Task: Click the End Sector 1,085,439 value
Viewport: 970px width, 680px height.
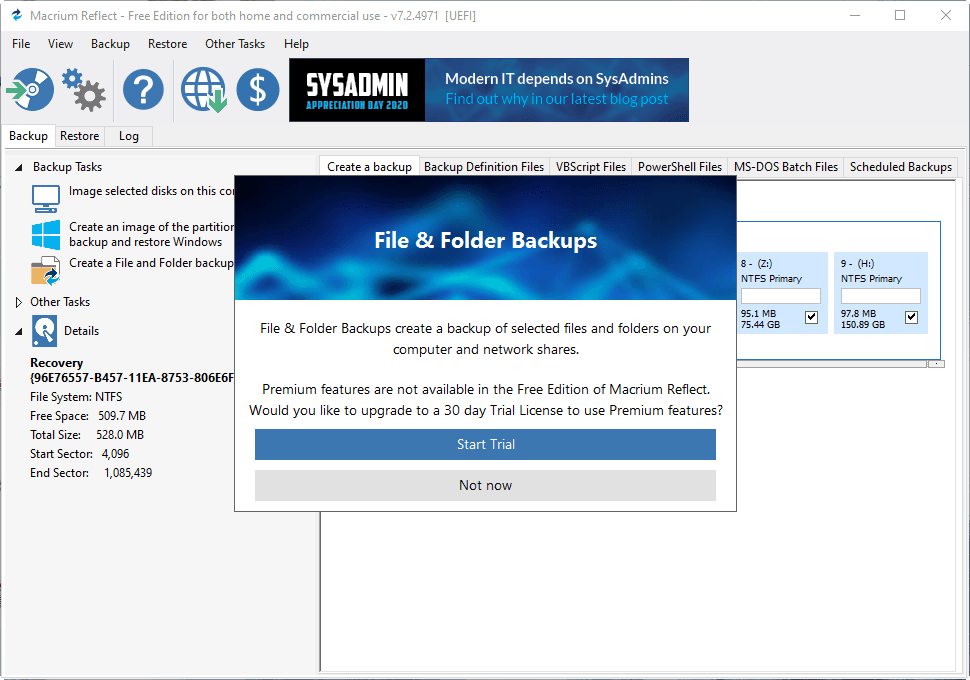Action: coord(128,473)
